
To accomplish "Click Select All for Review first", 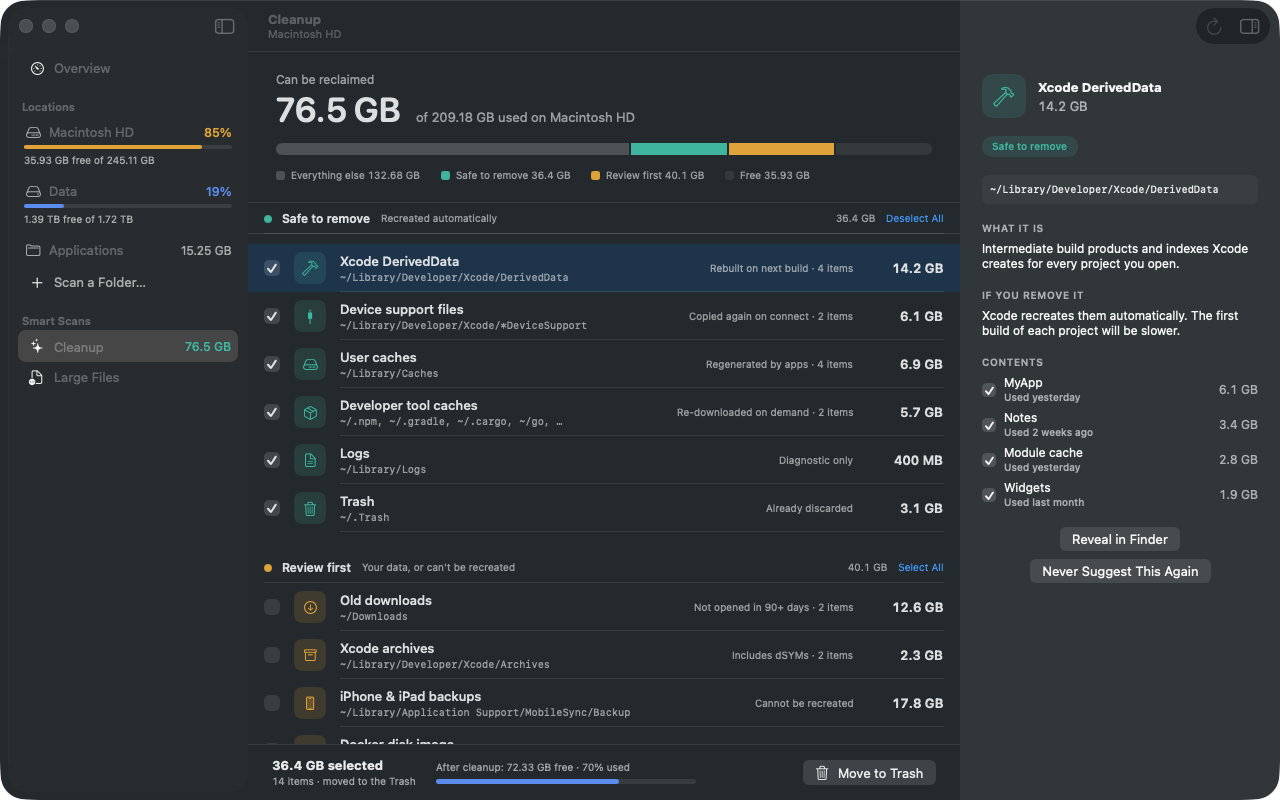I will [x=921, y=568].
